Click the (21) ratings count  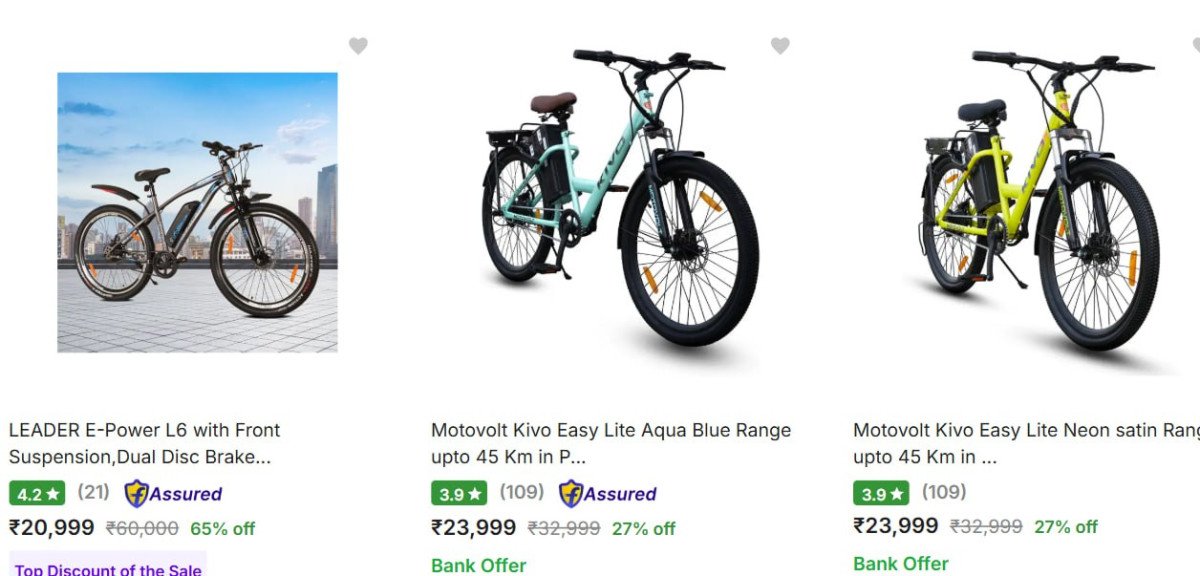pyautogui.click(x=94, y=492)
